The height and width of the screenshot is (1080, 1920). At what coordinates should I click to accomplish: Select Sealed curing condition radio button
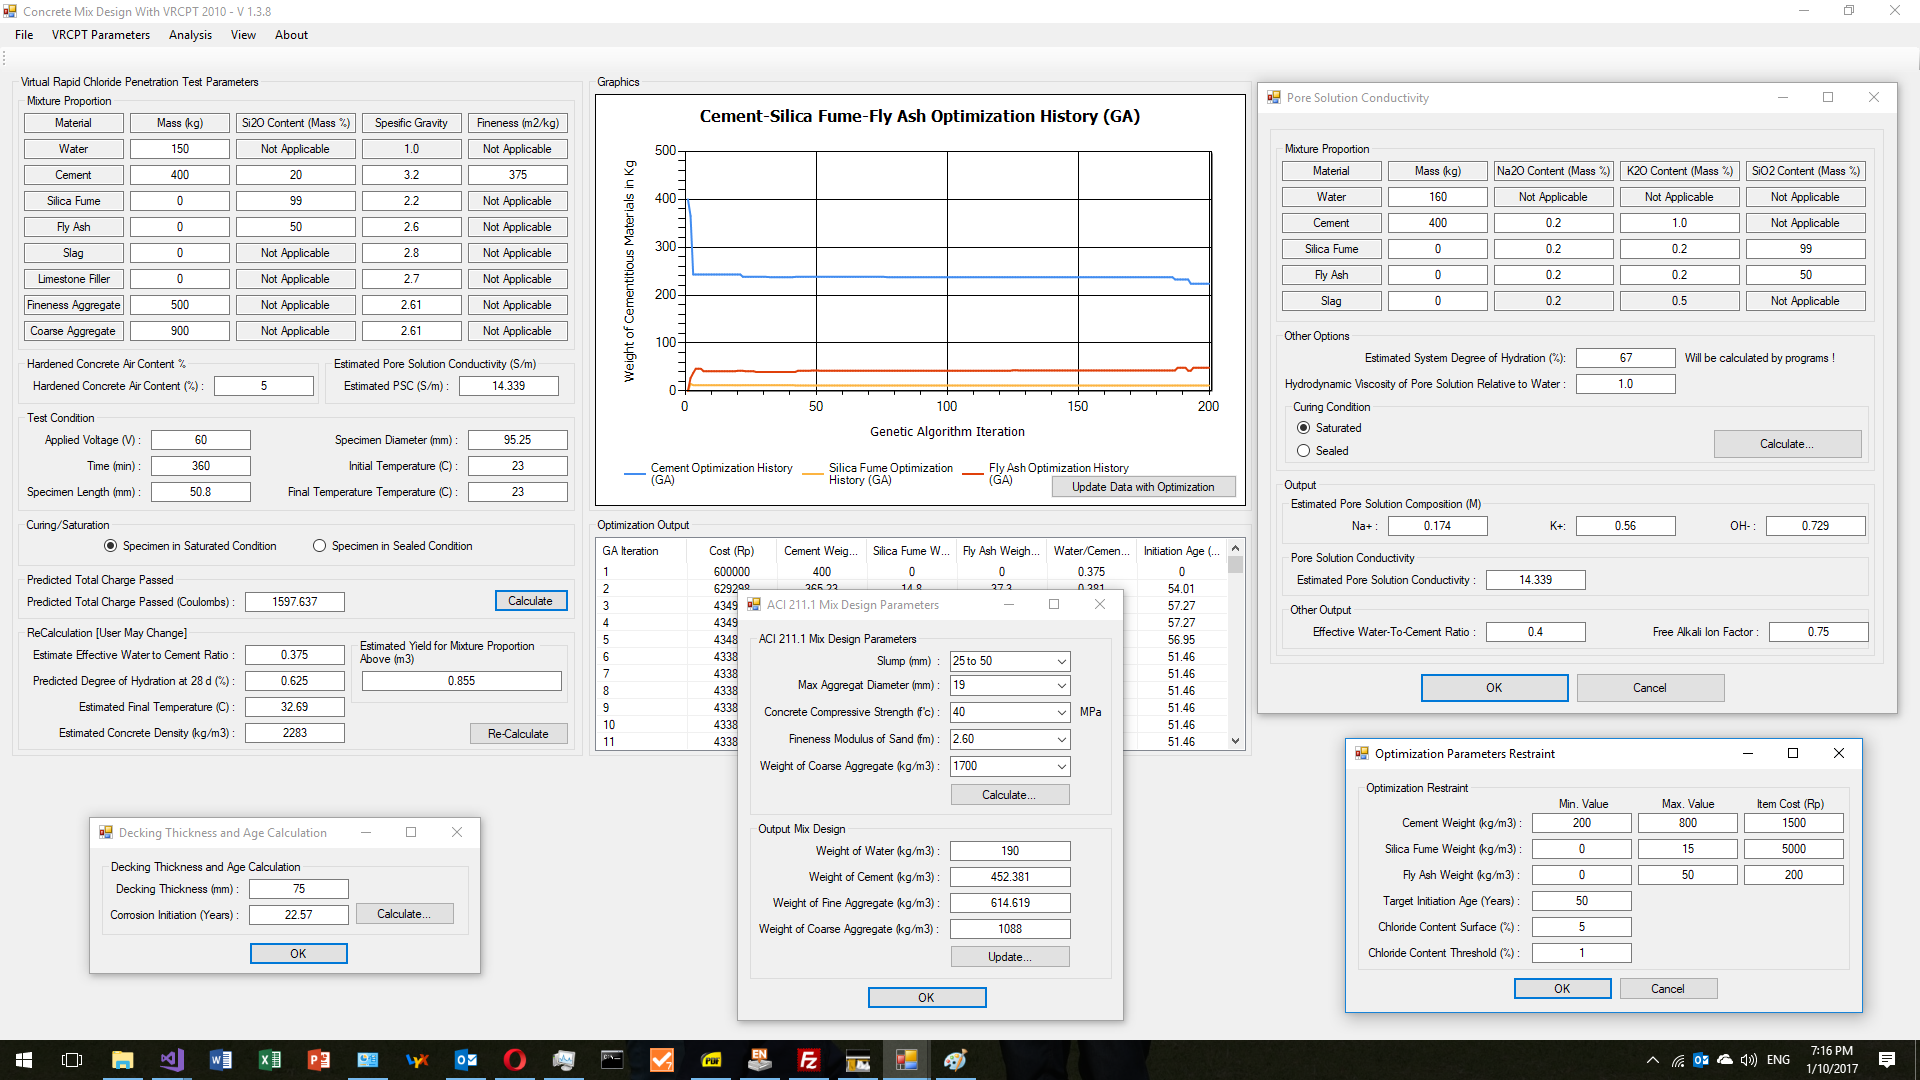[1303, 451]
